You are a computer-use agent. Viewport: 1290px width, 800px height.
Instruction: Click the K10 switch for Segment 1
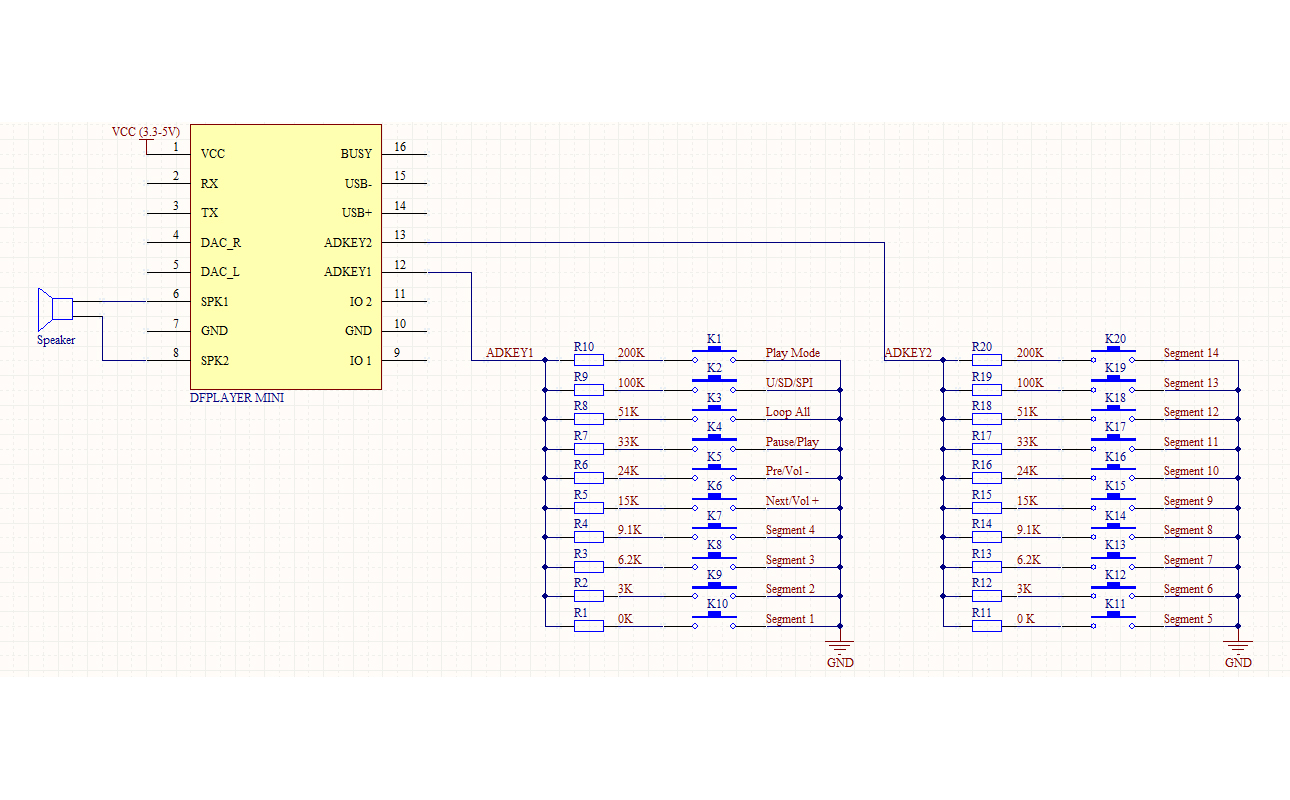[714, 620]
